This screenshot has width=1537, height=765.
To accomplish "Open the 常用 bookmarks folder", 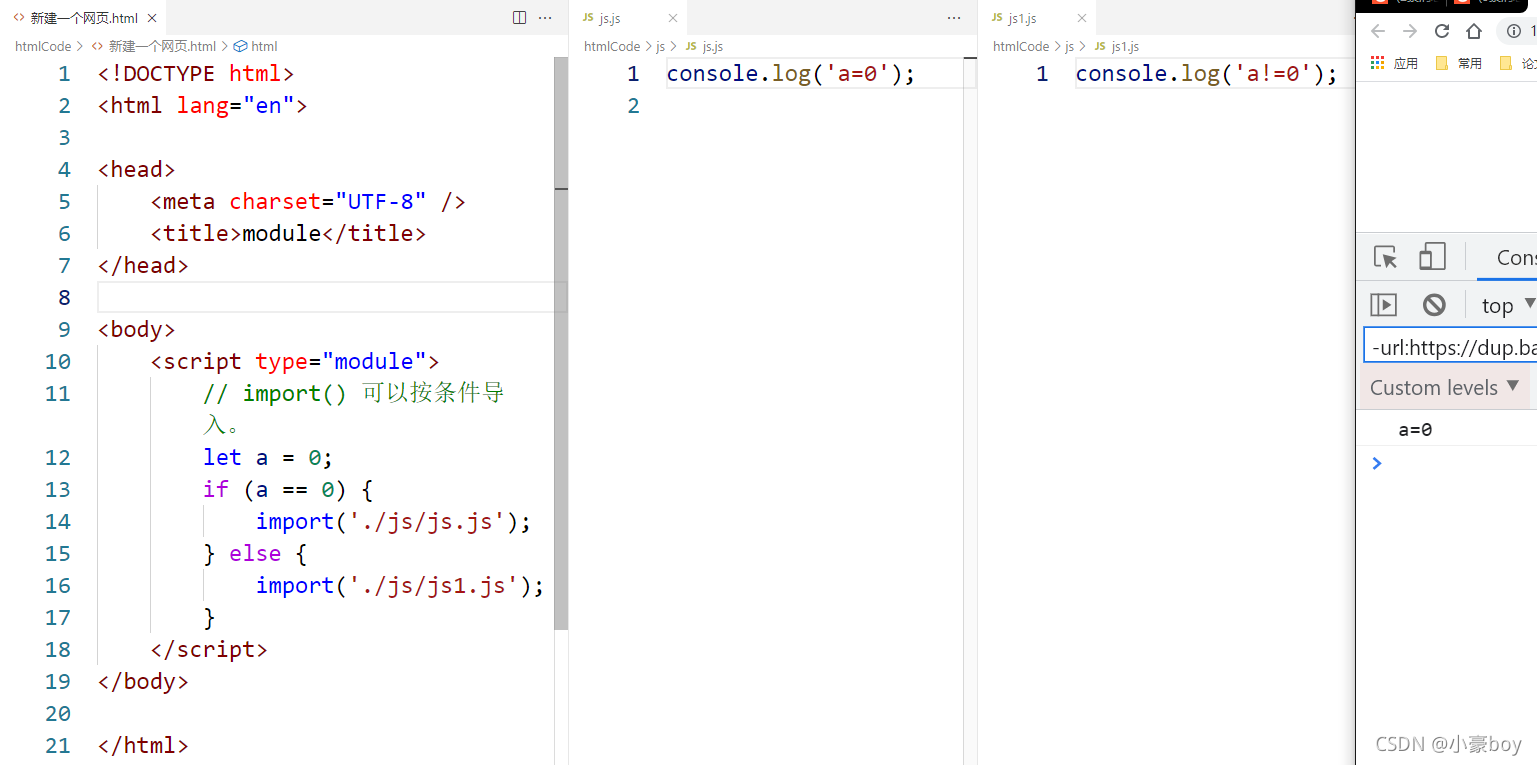I will click(1459, 63).
